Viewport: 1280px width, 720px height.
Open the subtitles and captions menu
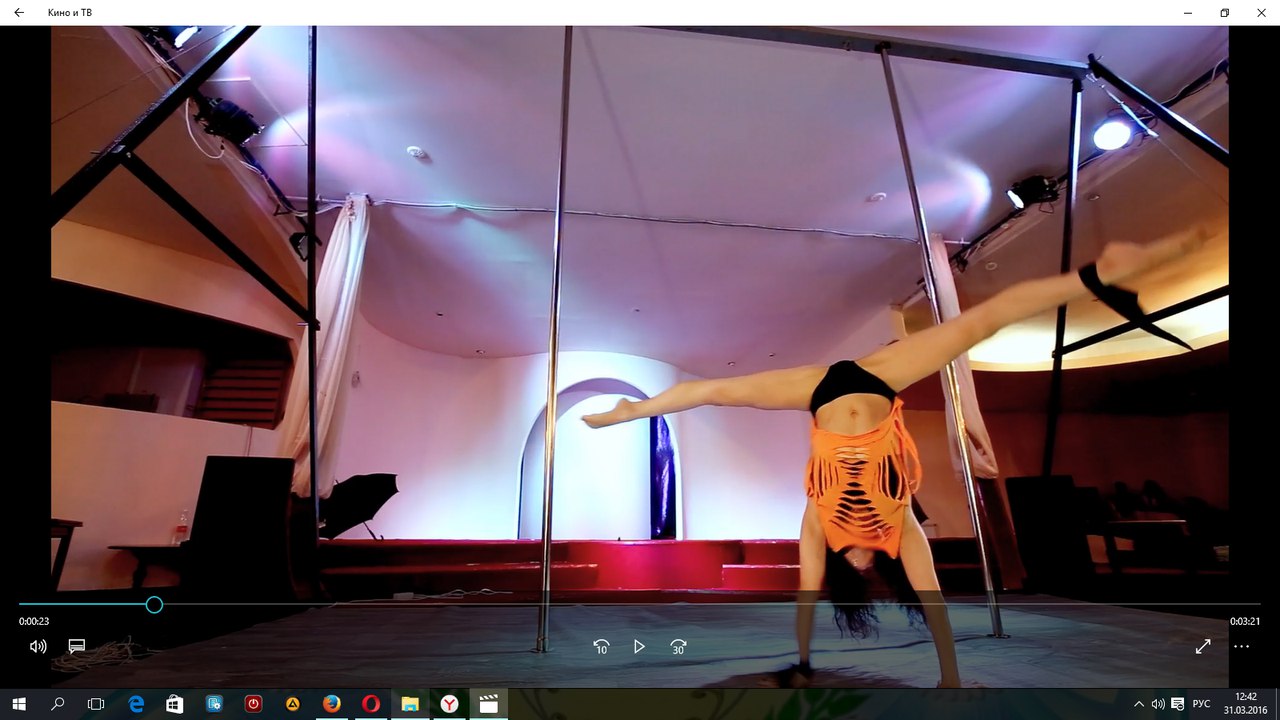pos(77,646)
